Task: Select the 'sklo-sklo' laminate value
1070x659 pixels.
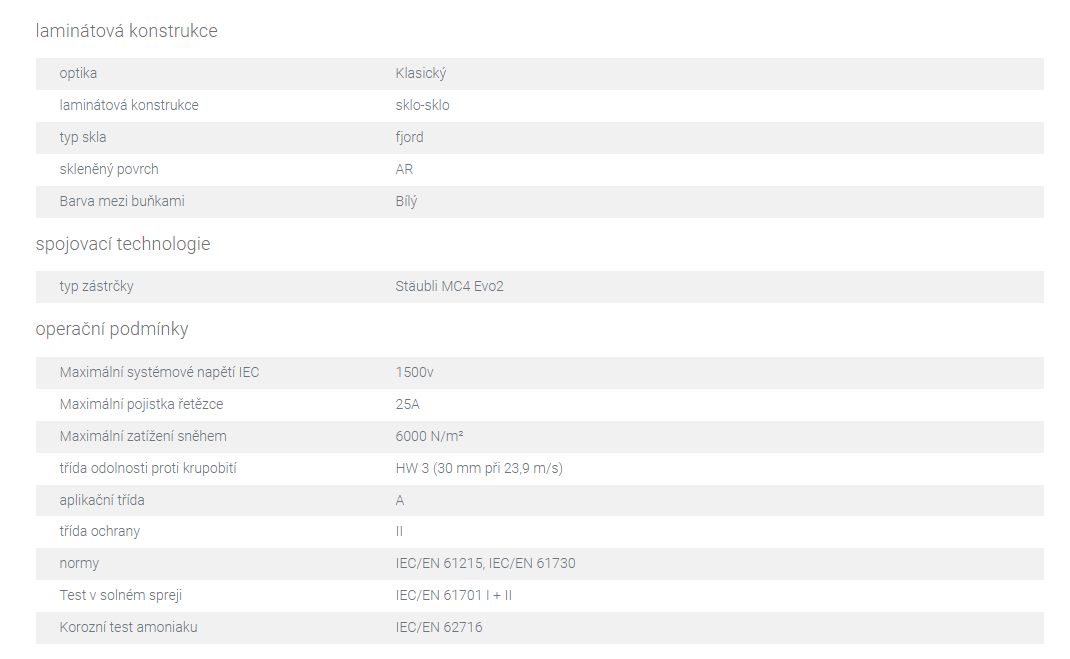Action: coord(422,105)
